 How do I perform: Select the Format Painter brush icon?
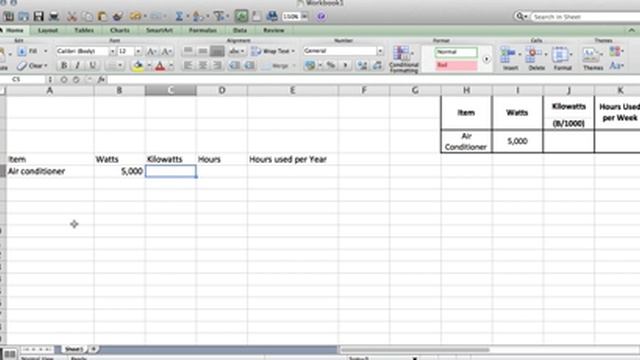118,16
